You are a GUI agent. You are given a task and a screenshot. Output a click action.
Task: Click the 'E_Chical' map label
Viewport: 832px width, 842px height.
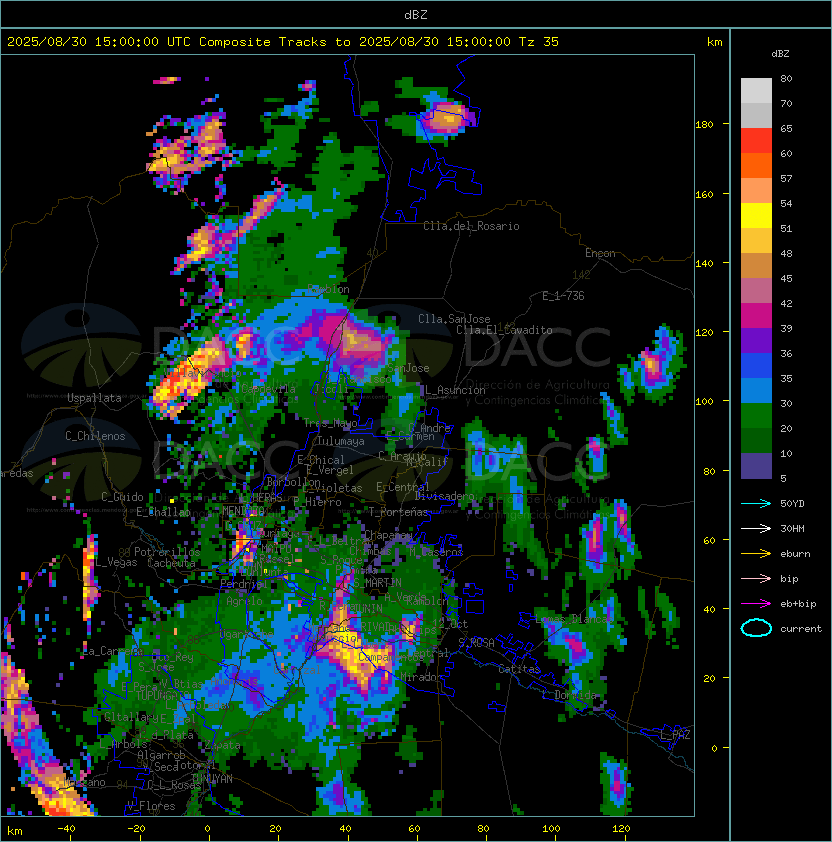(x=321, y=460)
